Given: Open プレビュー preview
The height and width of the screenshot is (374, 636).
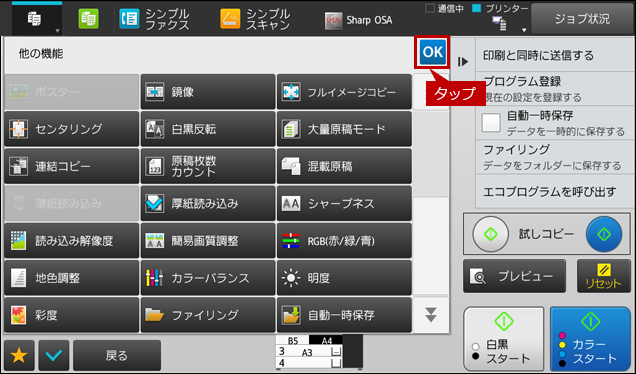Looking at the screenshot, I should 514,276.
